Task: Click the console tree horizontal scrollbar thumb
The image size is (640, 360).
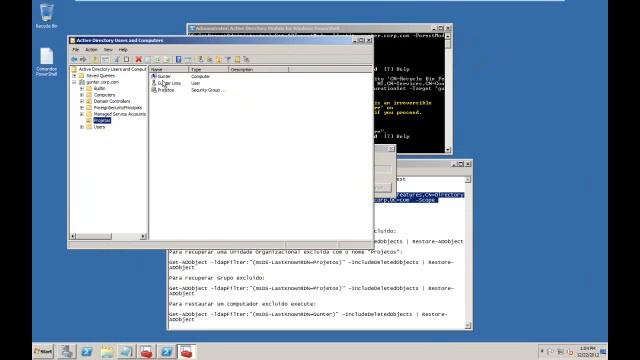Action: pos(94,236)
